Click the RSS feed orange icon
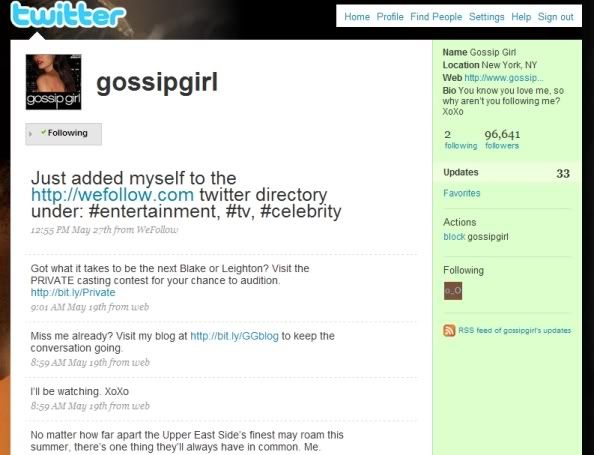This screenshot has width=594, height=455. (449, 330)
